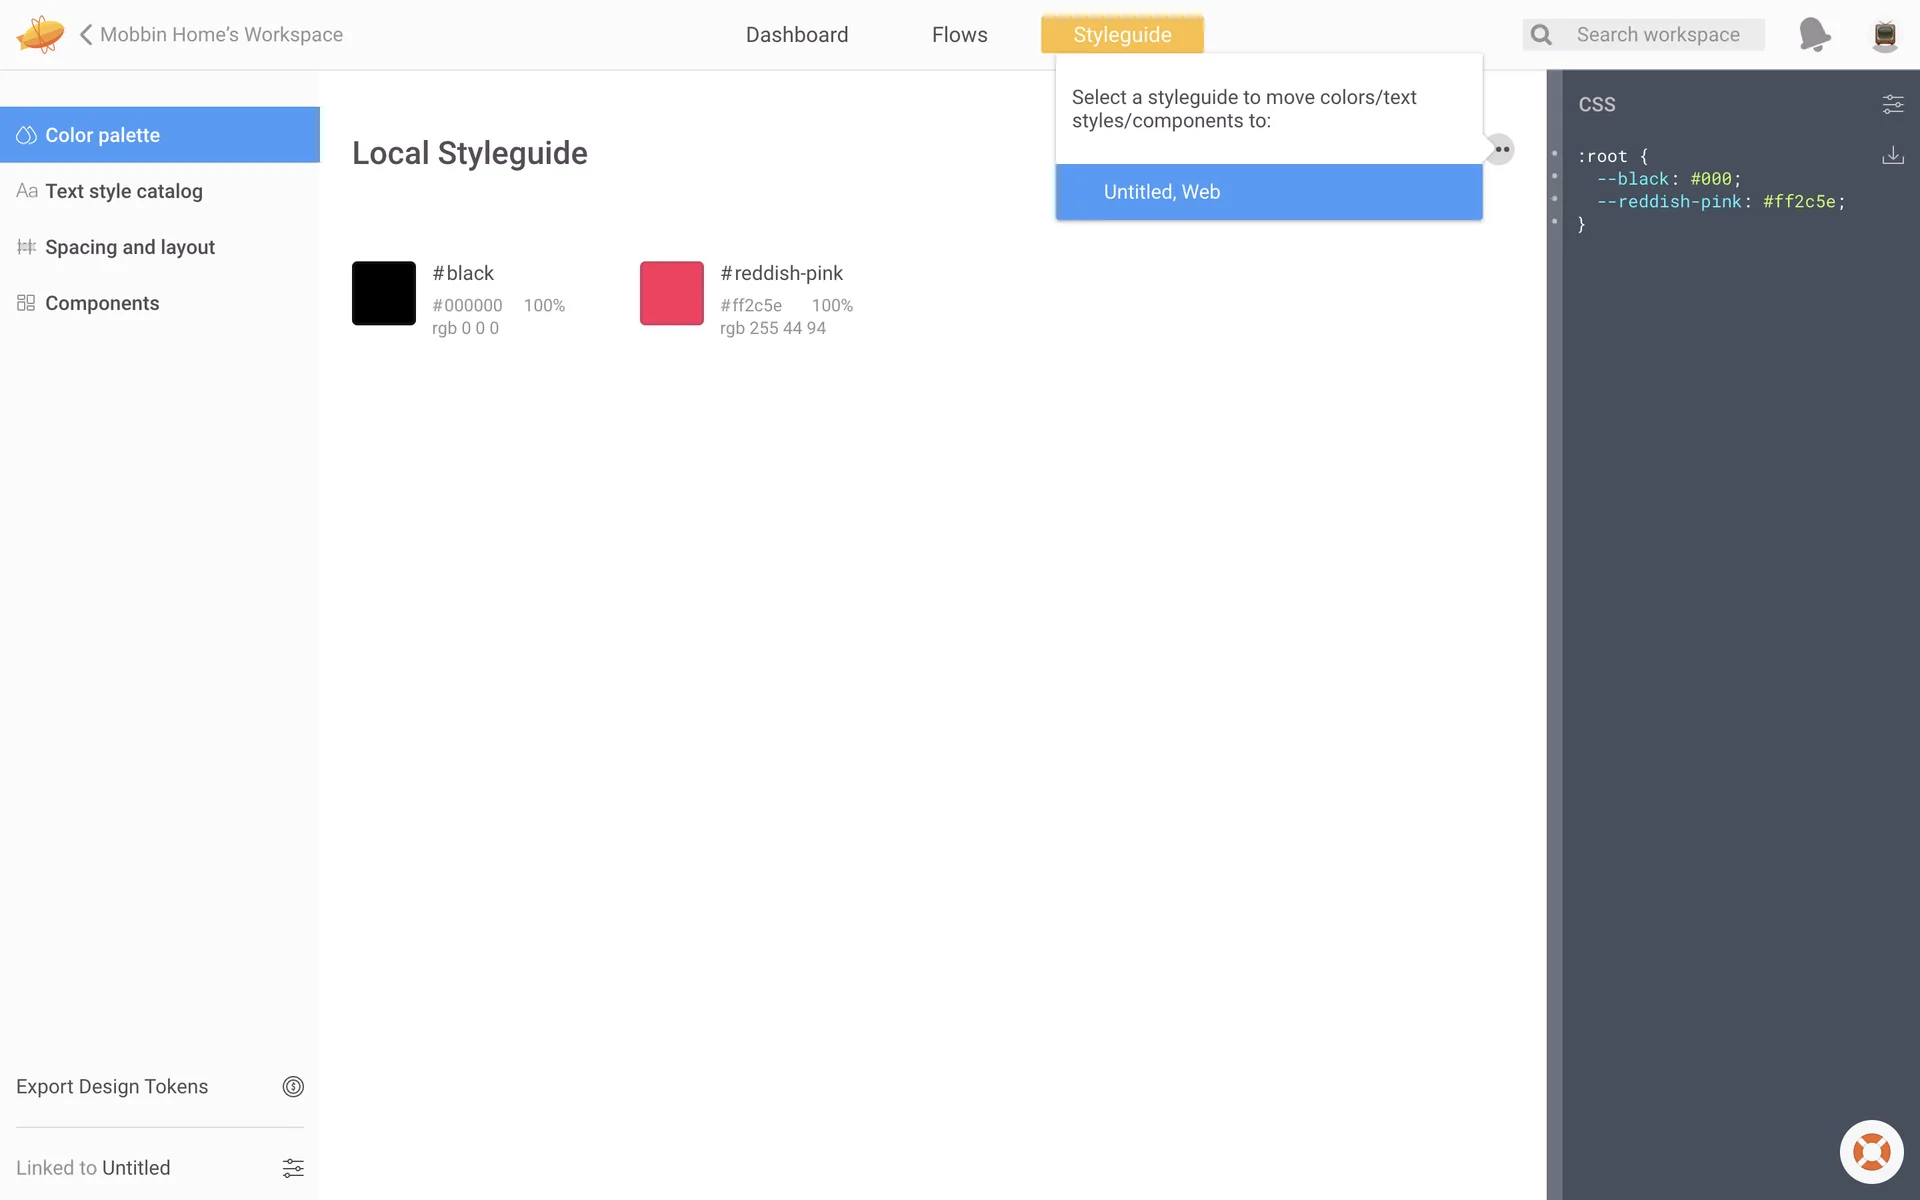
Task: Focus the Search workspace field
Action: click(x=1658, y=35)
